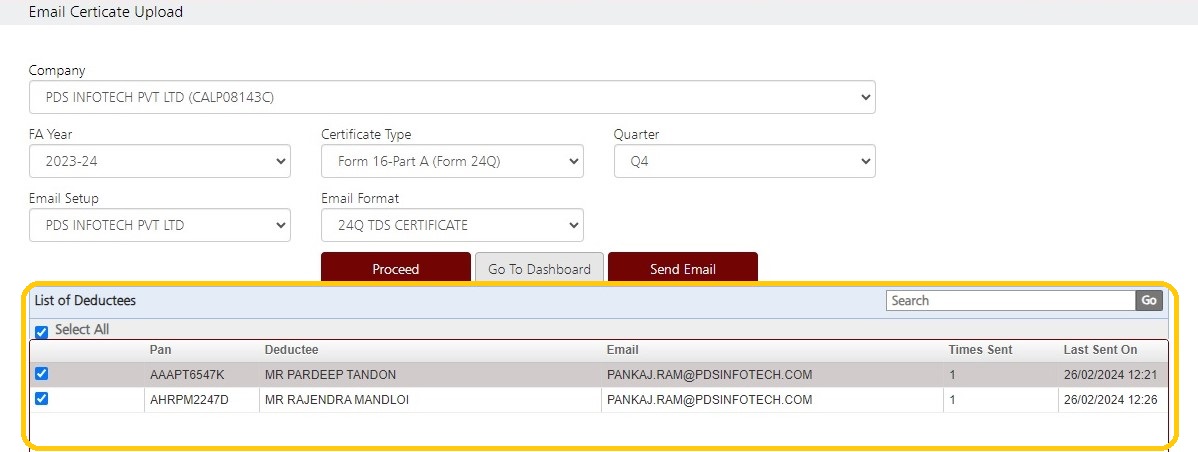Click deductee name MR RAJENDRA MANDLOI
This screenshot has width=1198, height=452.
click(x=337, y=399)
